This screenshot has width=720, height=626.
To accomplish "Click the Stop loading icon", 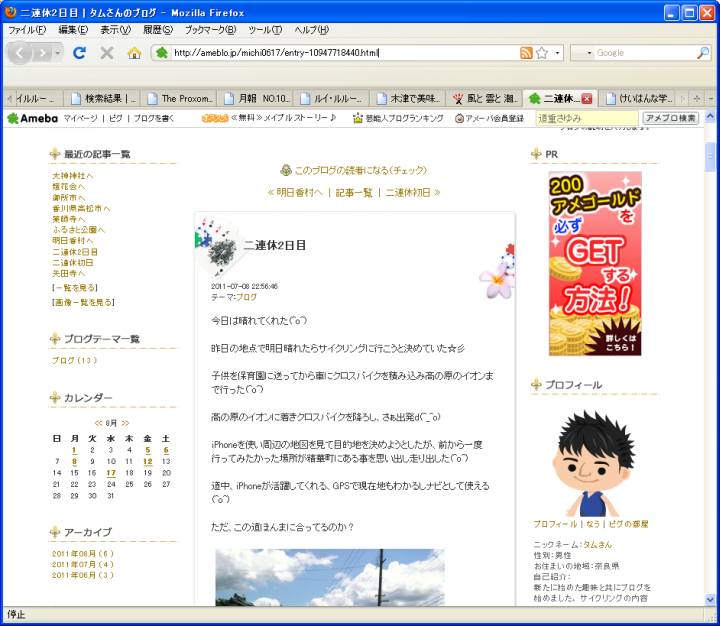I will coord(107,53).
